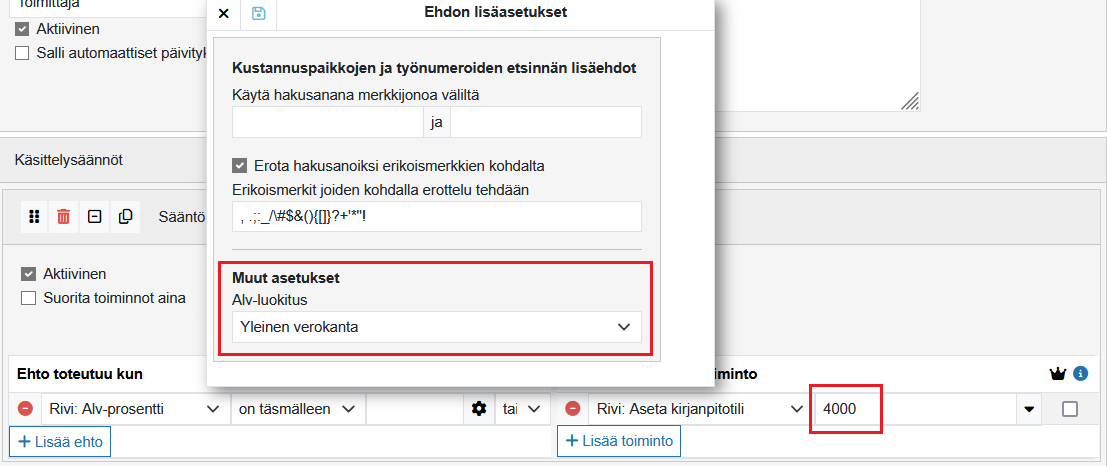
Task: Duplicate the rule with the copy icon
Action: coord(125,216)
